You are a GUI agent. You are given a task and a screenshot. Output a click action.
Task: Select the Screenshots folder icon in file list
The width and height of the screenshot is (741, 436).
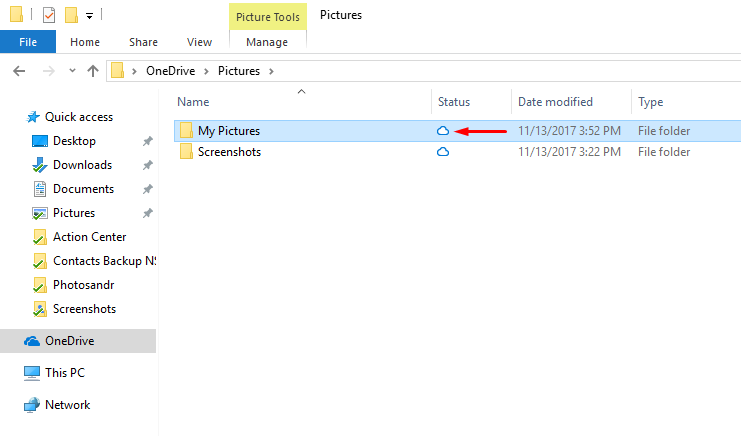click(186, 152)
